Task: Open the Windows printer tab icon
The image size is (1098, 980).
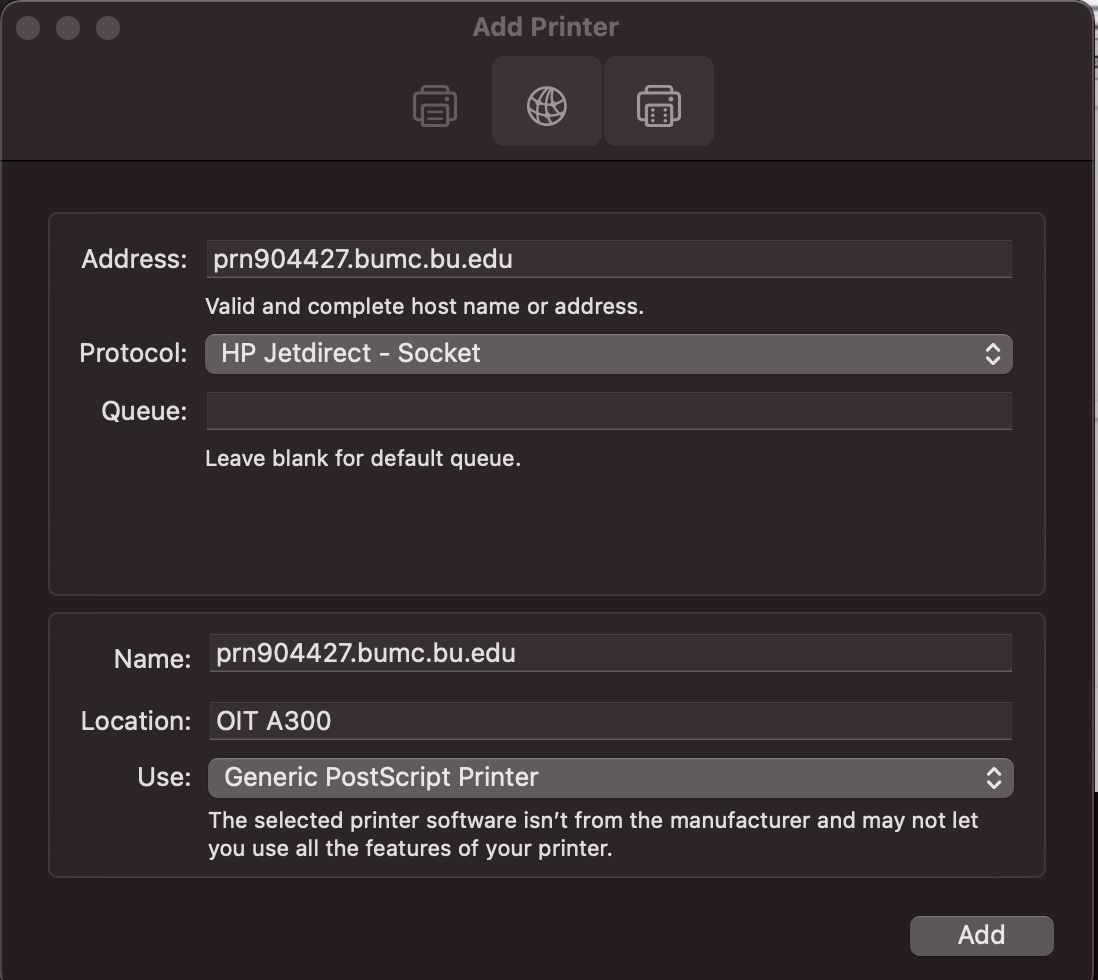Action: pyautogui.click(x=659, y=102)
